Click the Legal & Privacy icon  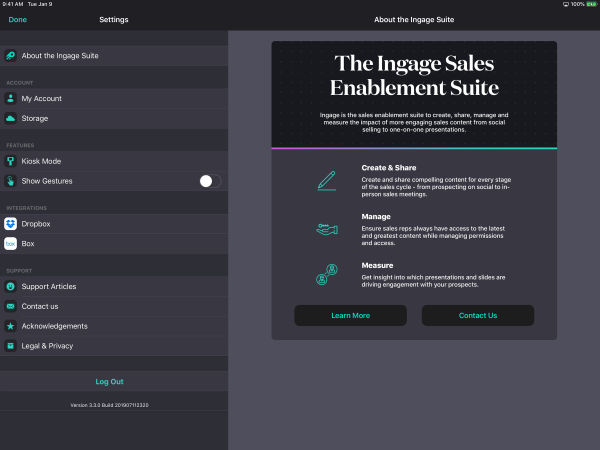(x=10, y=346)
